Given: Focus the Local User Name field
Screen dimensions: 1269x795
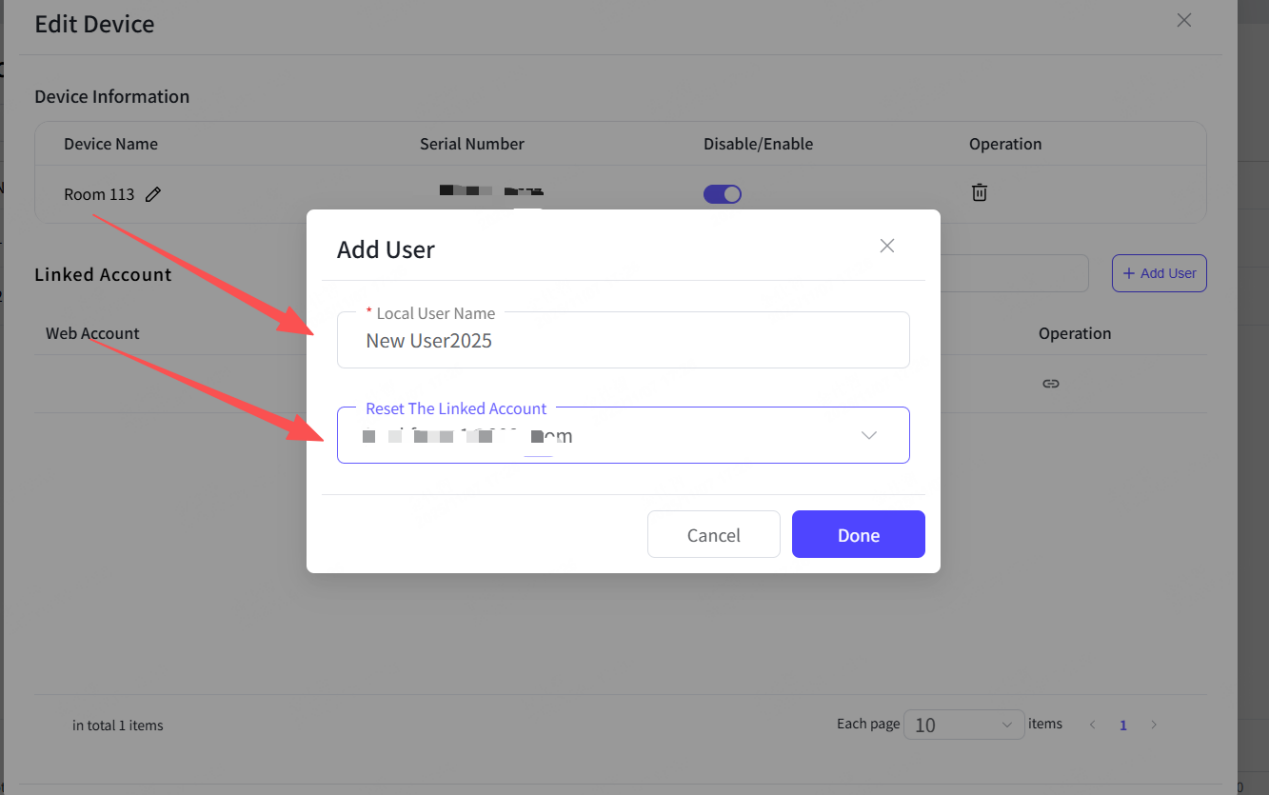Looking at the screenshot, I should 623,341.
